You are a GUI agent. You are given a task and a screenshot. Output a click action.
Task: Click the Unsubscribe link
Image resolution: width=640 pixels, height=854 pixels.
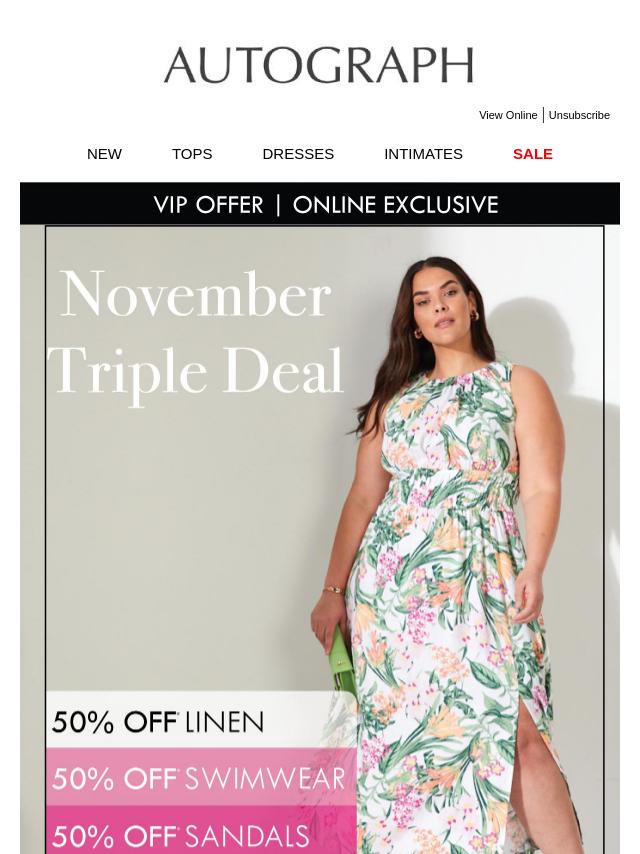[579, 115]
